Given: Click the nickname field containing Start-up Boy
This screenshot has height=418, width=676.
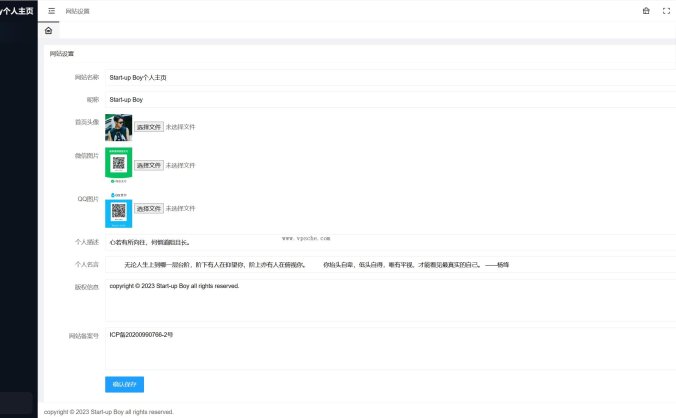Looking at the screenshot, I should tap(390, 100).
